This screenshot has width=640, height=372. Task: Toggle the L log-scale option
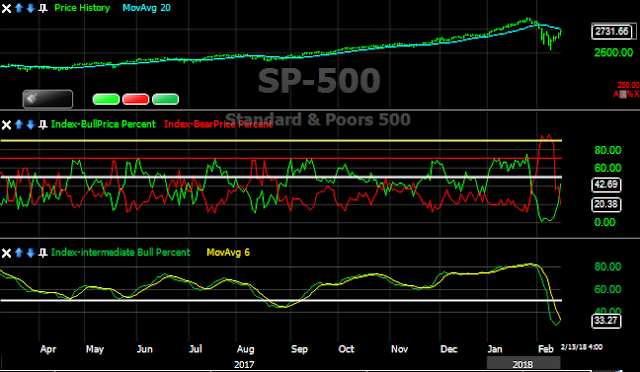pyautogui.click(x=623, y=94)
